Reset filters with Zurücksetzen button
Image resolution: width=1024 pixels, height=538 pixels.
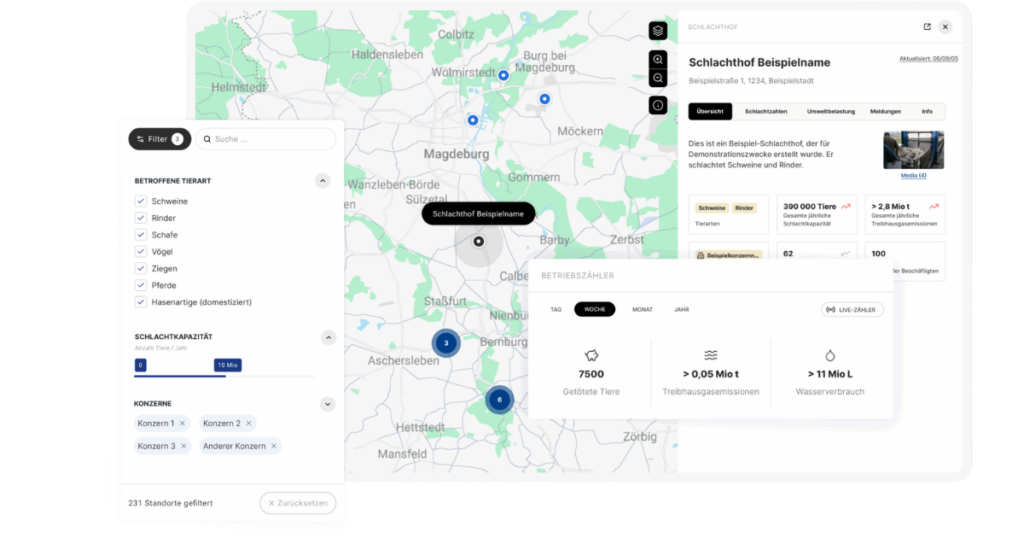click(298, 503)
